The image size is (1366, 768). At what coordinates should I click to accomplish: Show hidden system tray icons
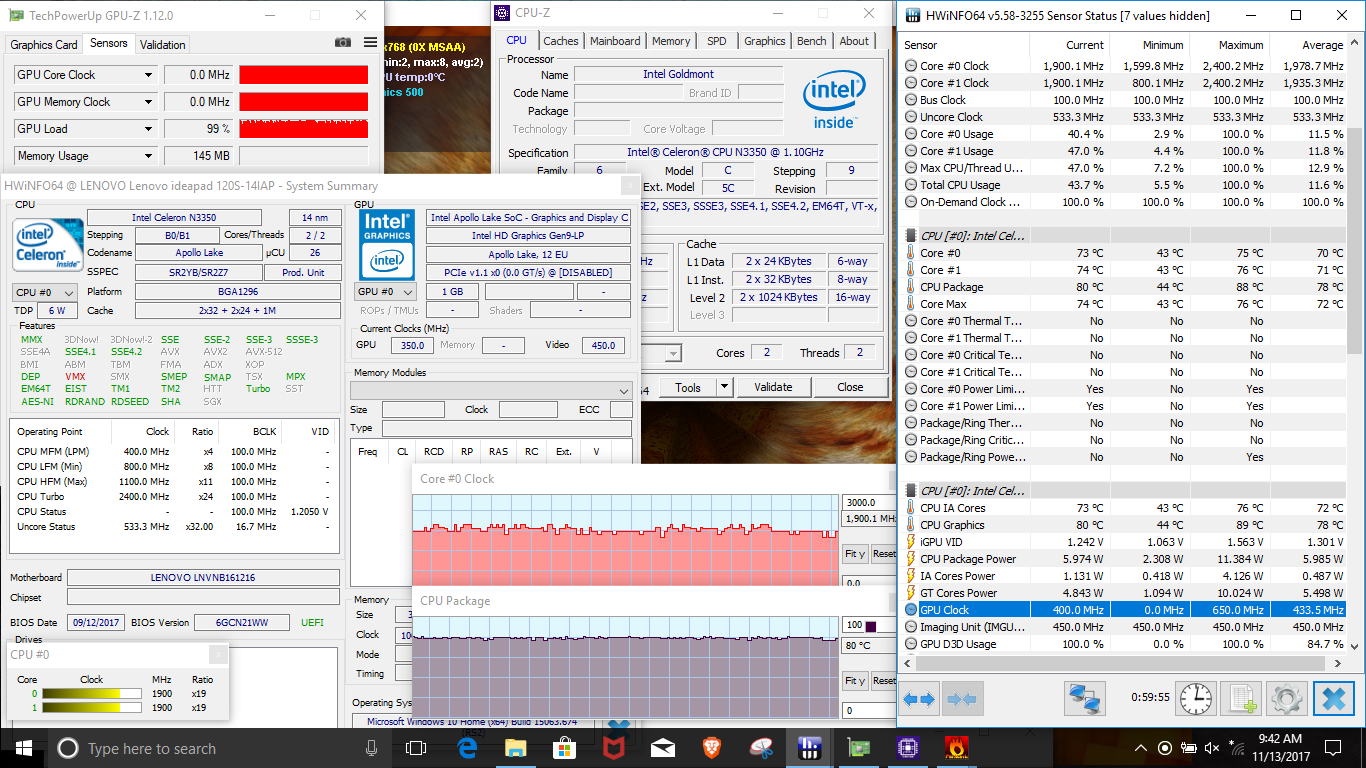click(1141, 748)
